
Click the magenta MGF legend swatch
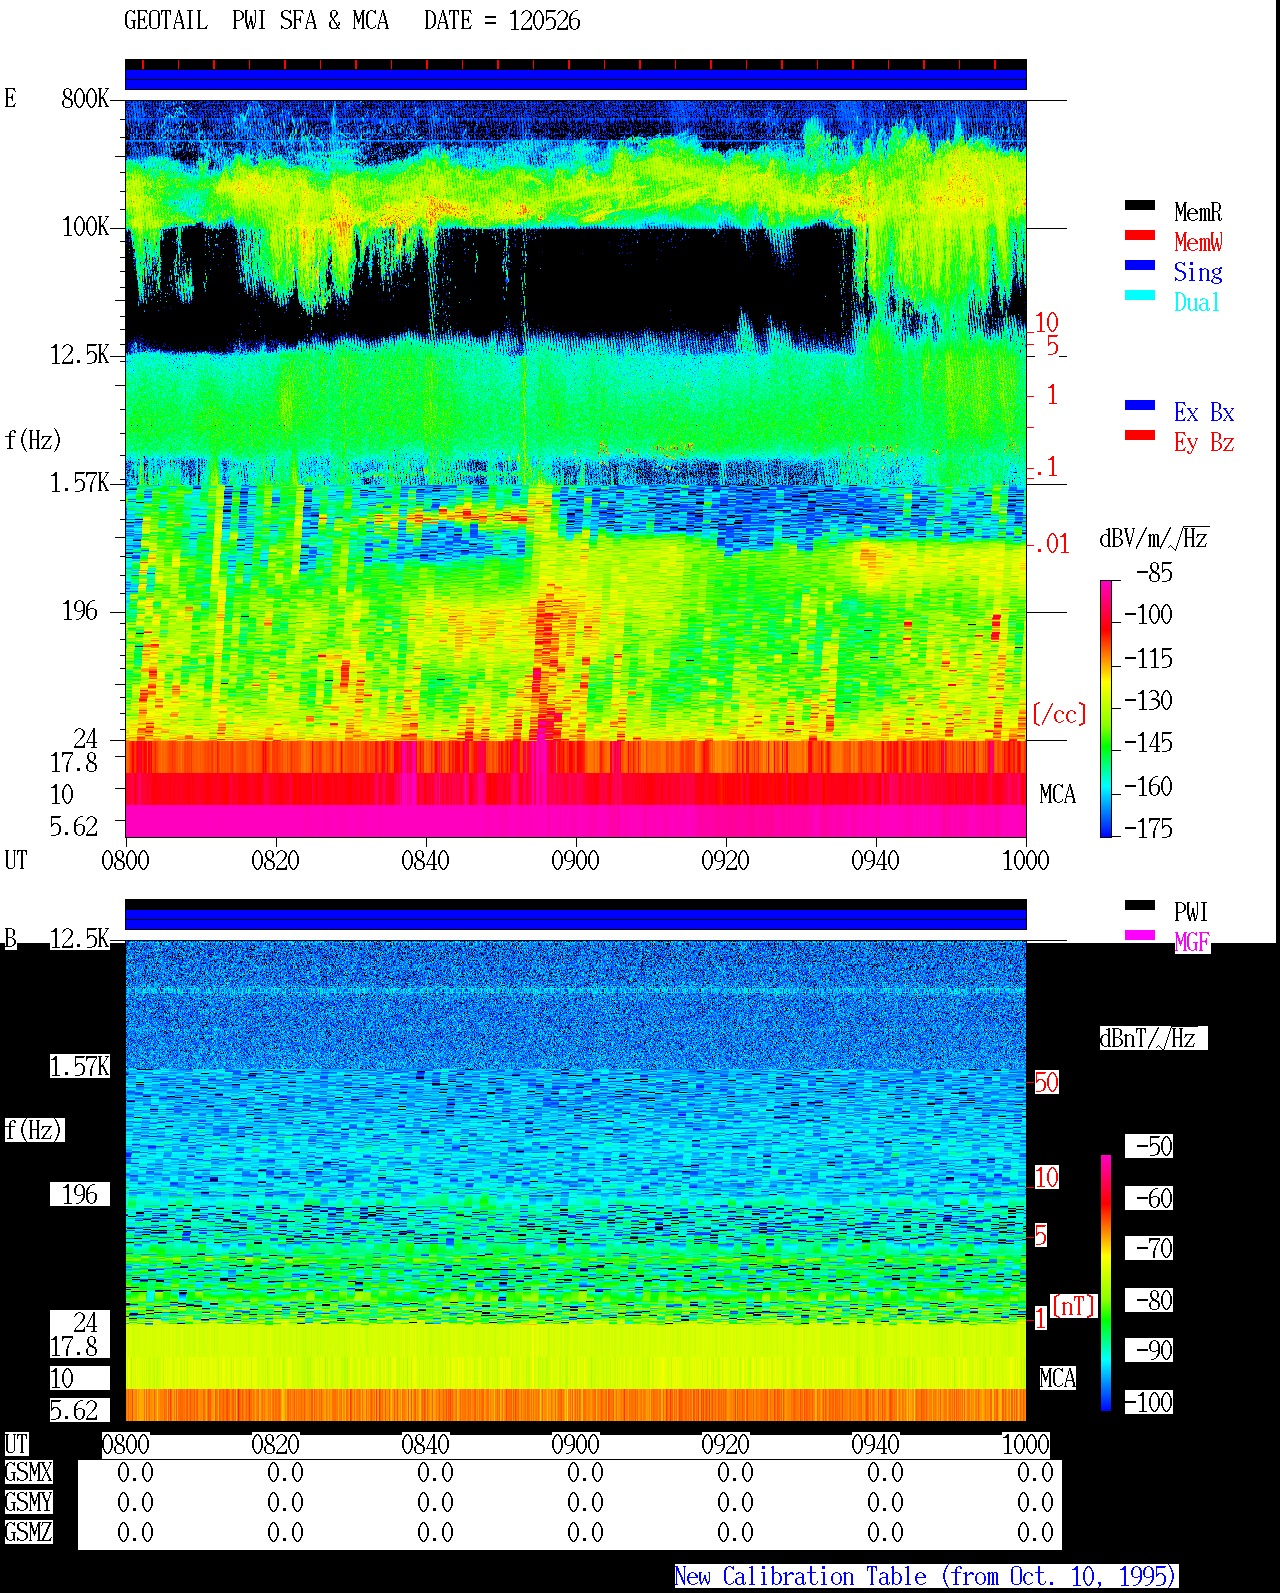tap(1140, 935)
